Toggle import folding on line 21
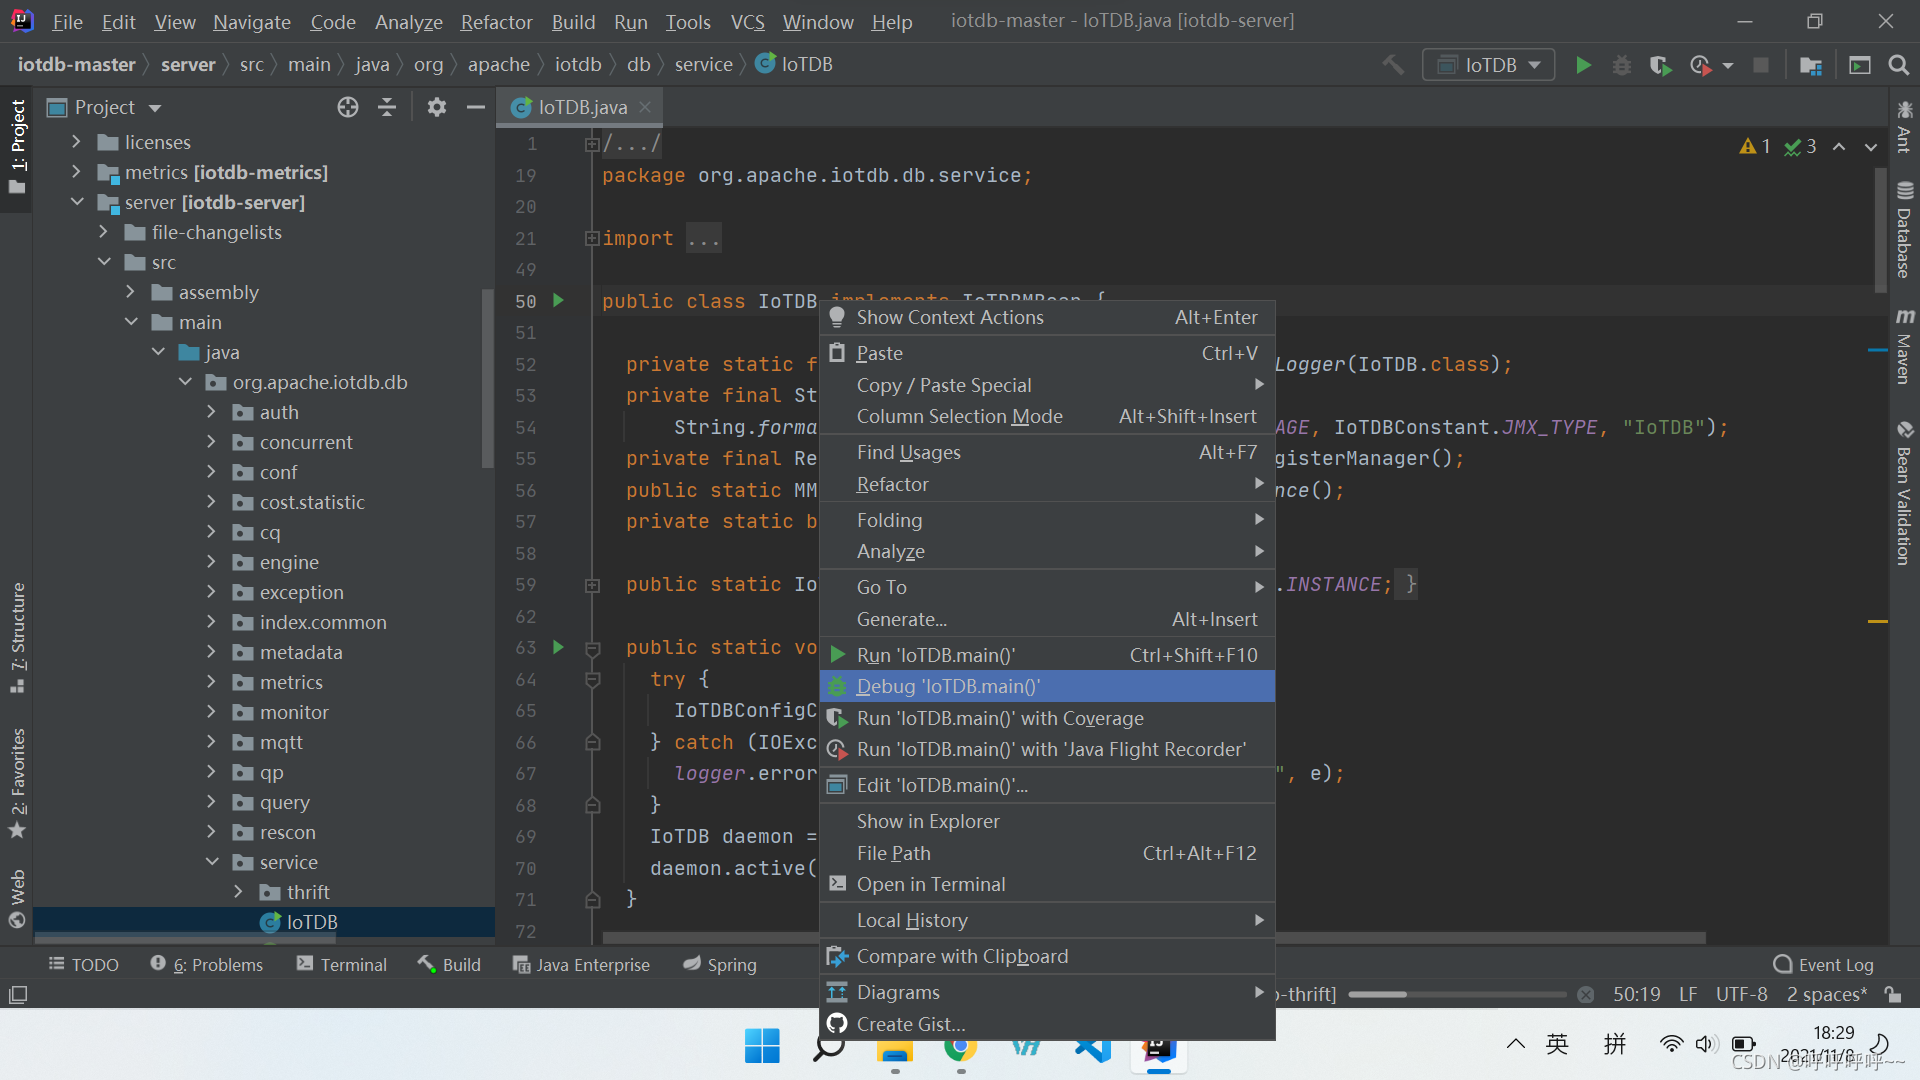 pyautogui.click(x=592, y=238)
